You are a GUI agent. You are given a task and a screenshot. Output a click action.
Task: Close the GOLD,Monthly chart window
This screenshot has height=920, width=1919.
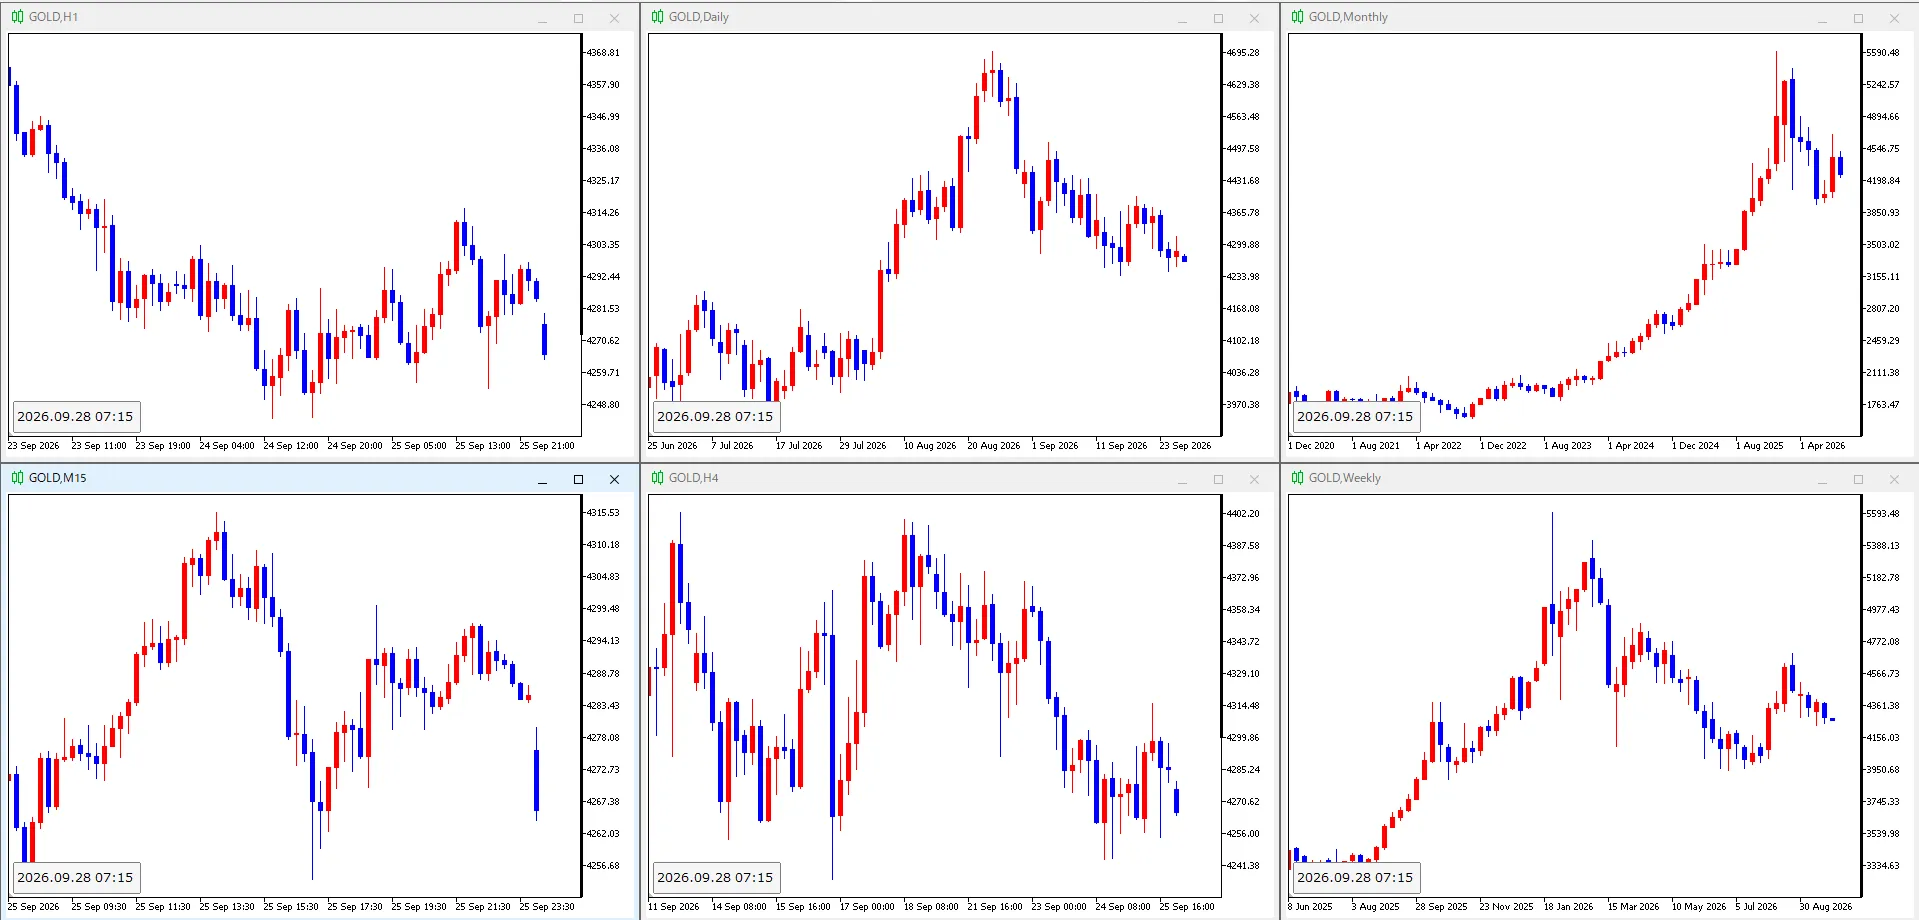pyautogui.click(x=1894, y=18)
